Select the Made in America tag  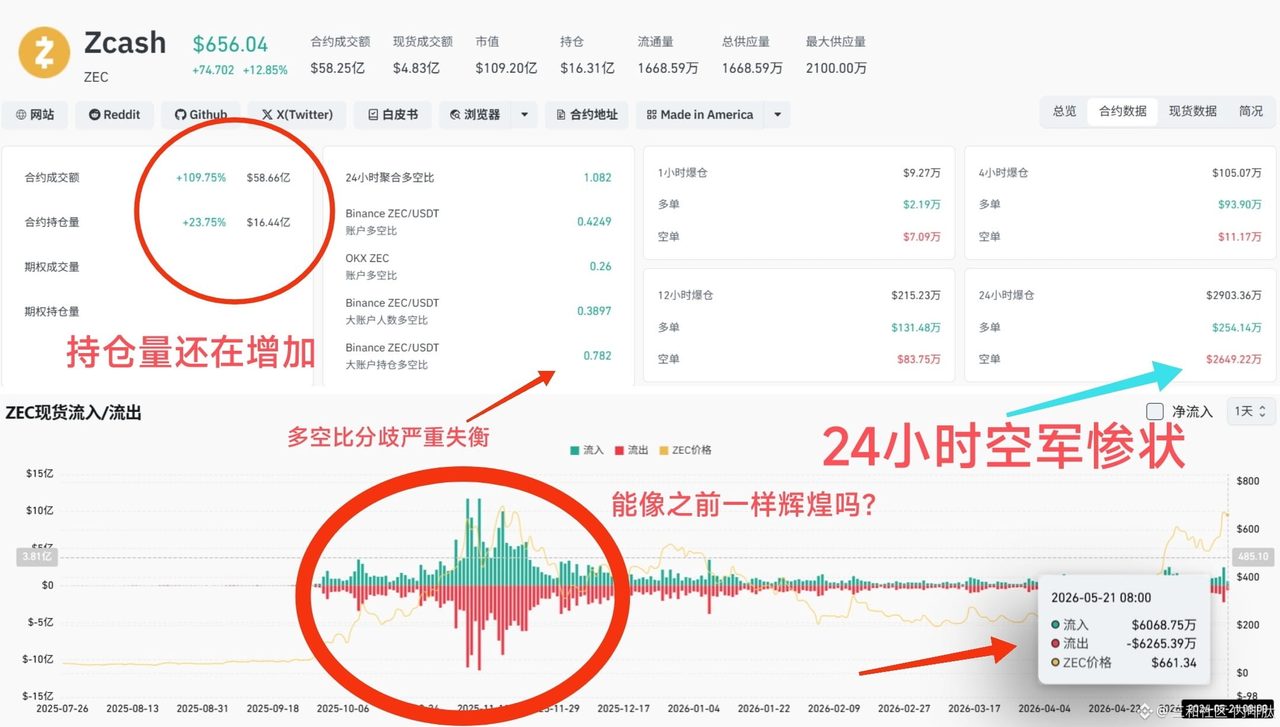pos(700,115)
